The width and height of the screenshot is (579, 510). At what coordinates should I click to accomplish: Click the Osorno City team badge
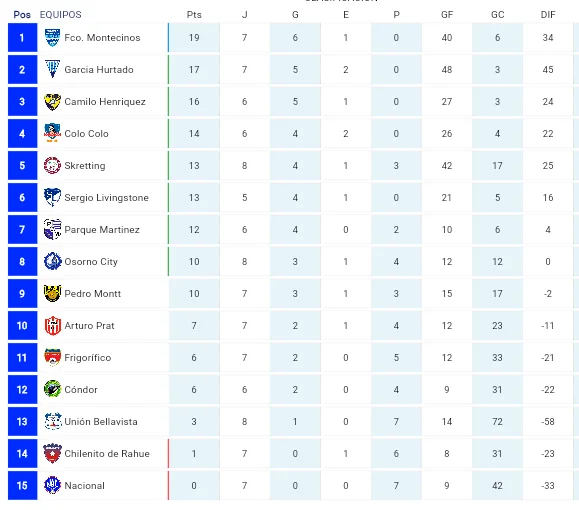[x=52, y=261]
